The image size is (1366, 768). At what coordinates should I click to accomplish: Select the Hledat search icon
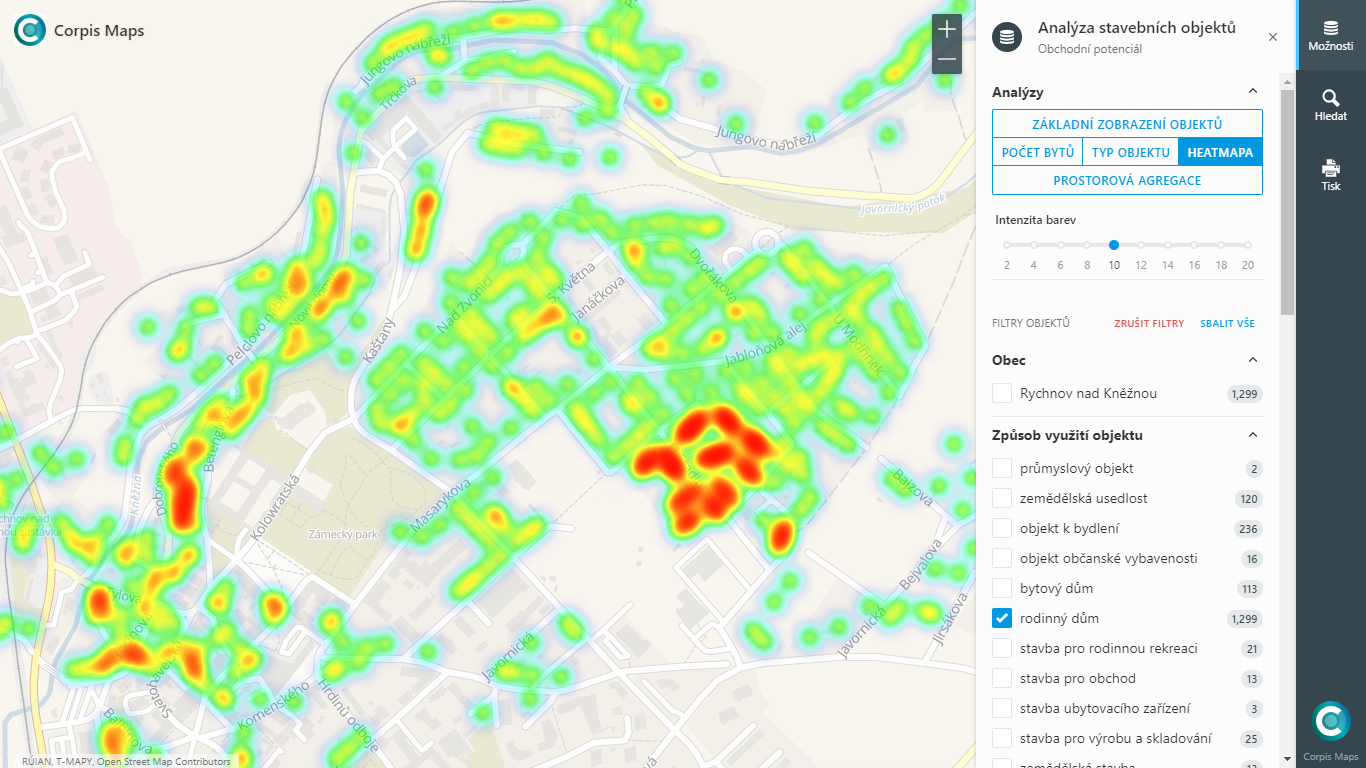pos(1331,100)
